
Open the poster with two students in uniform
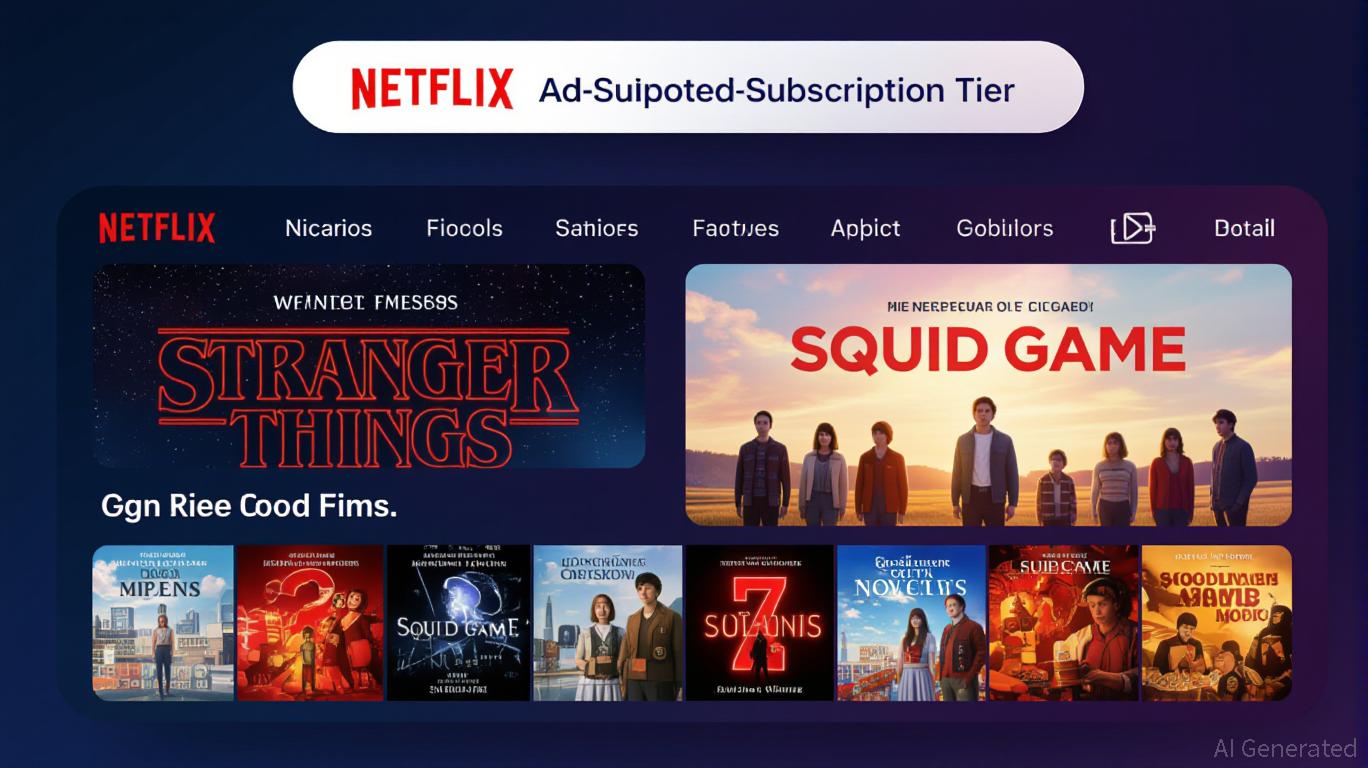click(608, 622)
